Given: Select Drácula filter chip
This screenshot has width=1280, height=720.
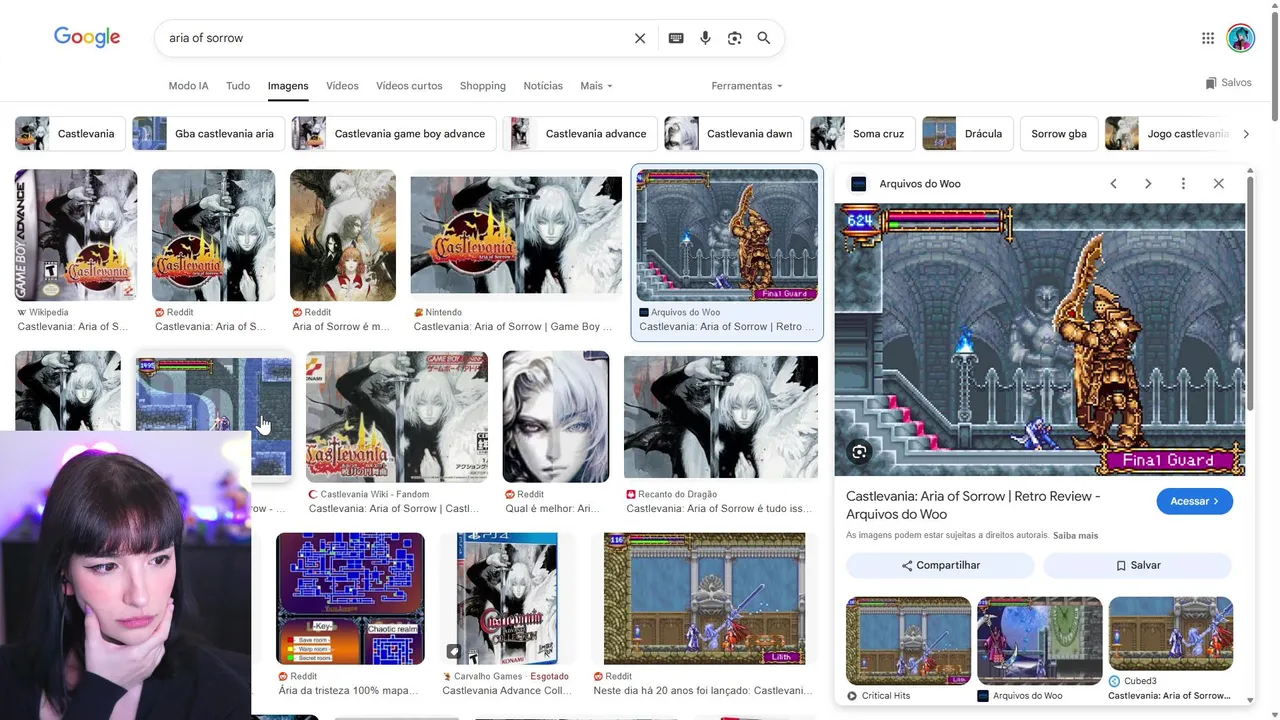Looking at the screenshot, I should 968,133.
